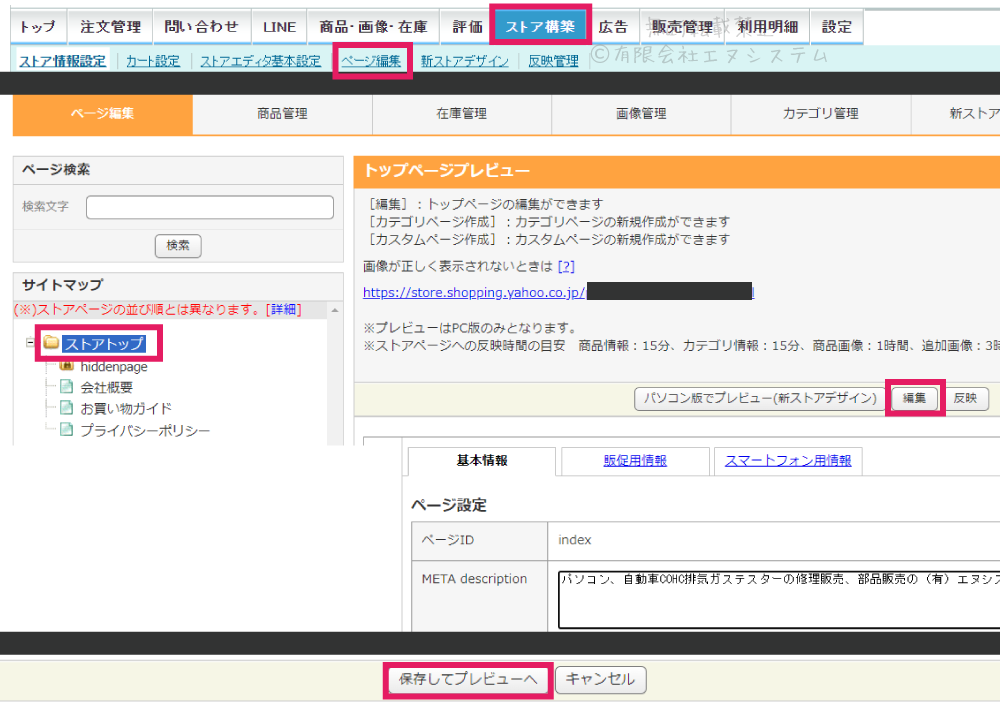Switch to the 販促用情報 tab
The image size is (1000, 716).
(x=635, y=461)
